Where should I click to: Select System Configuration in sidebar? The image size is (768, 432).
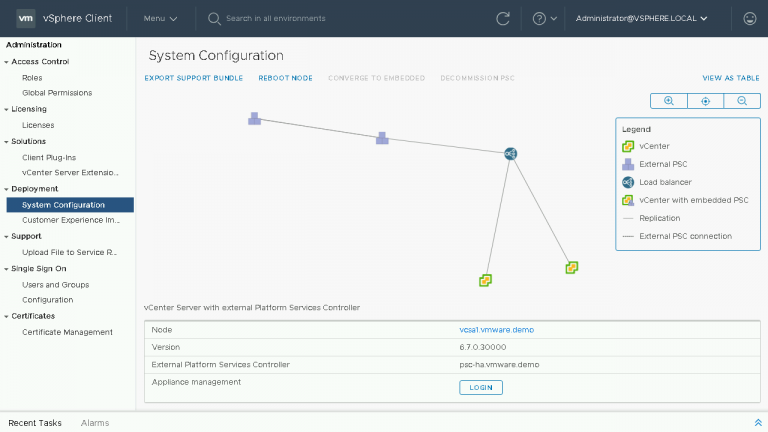click(70, 205)
